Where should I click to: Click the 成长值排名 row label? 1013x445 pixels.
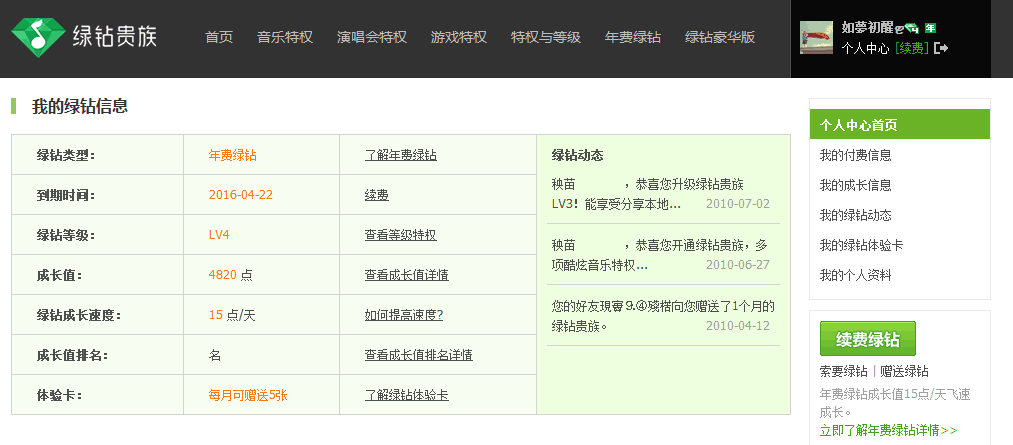[x=72, y=355]
